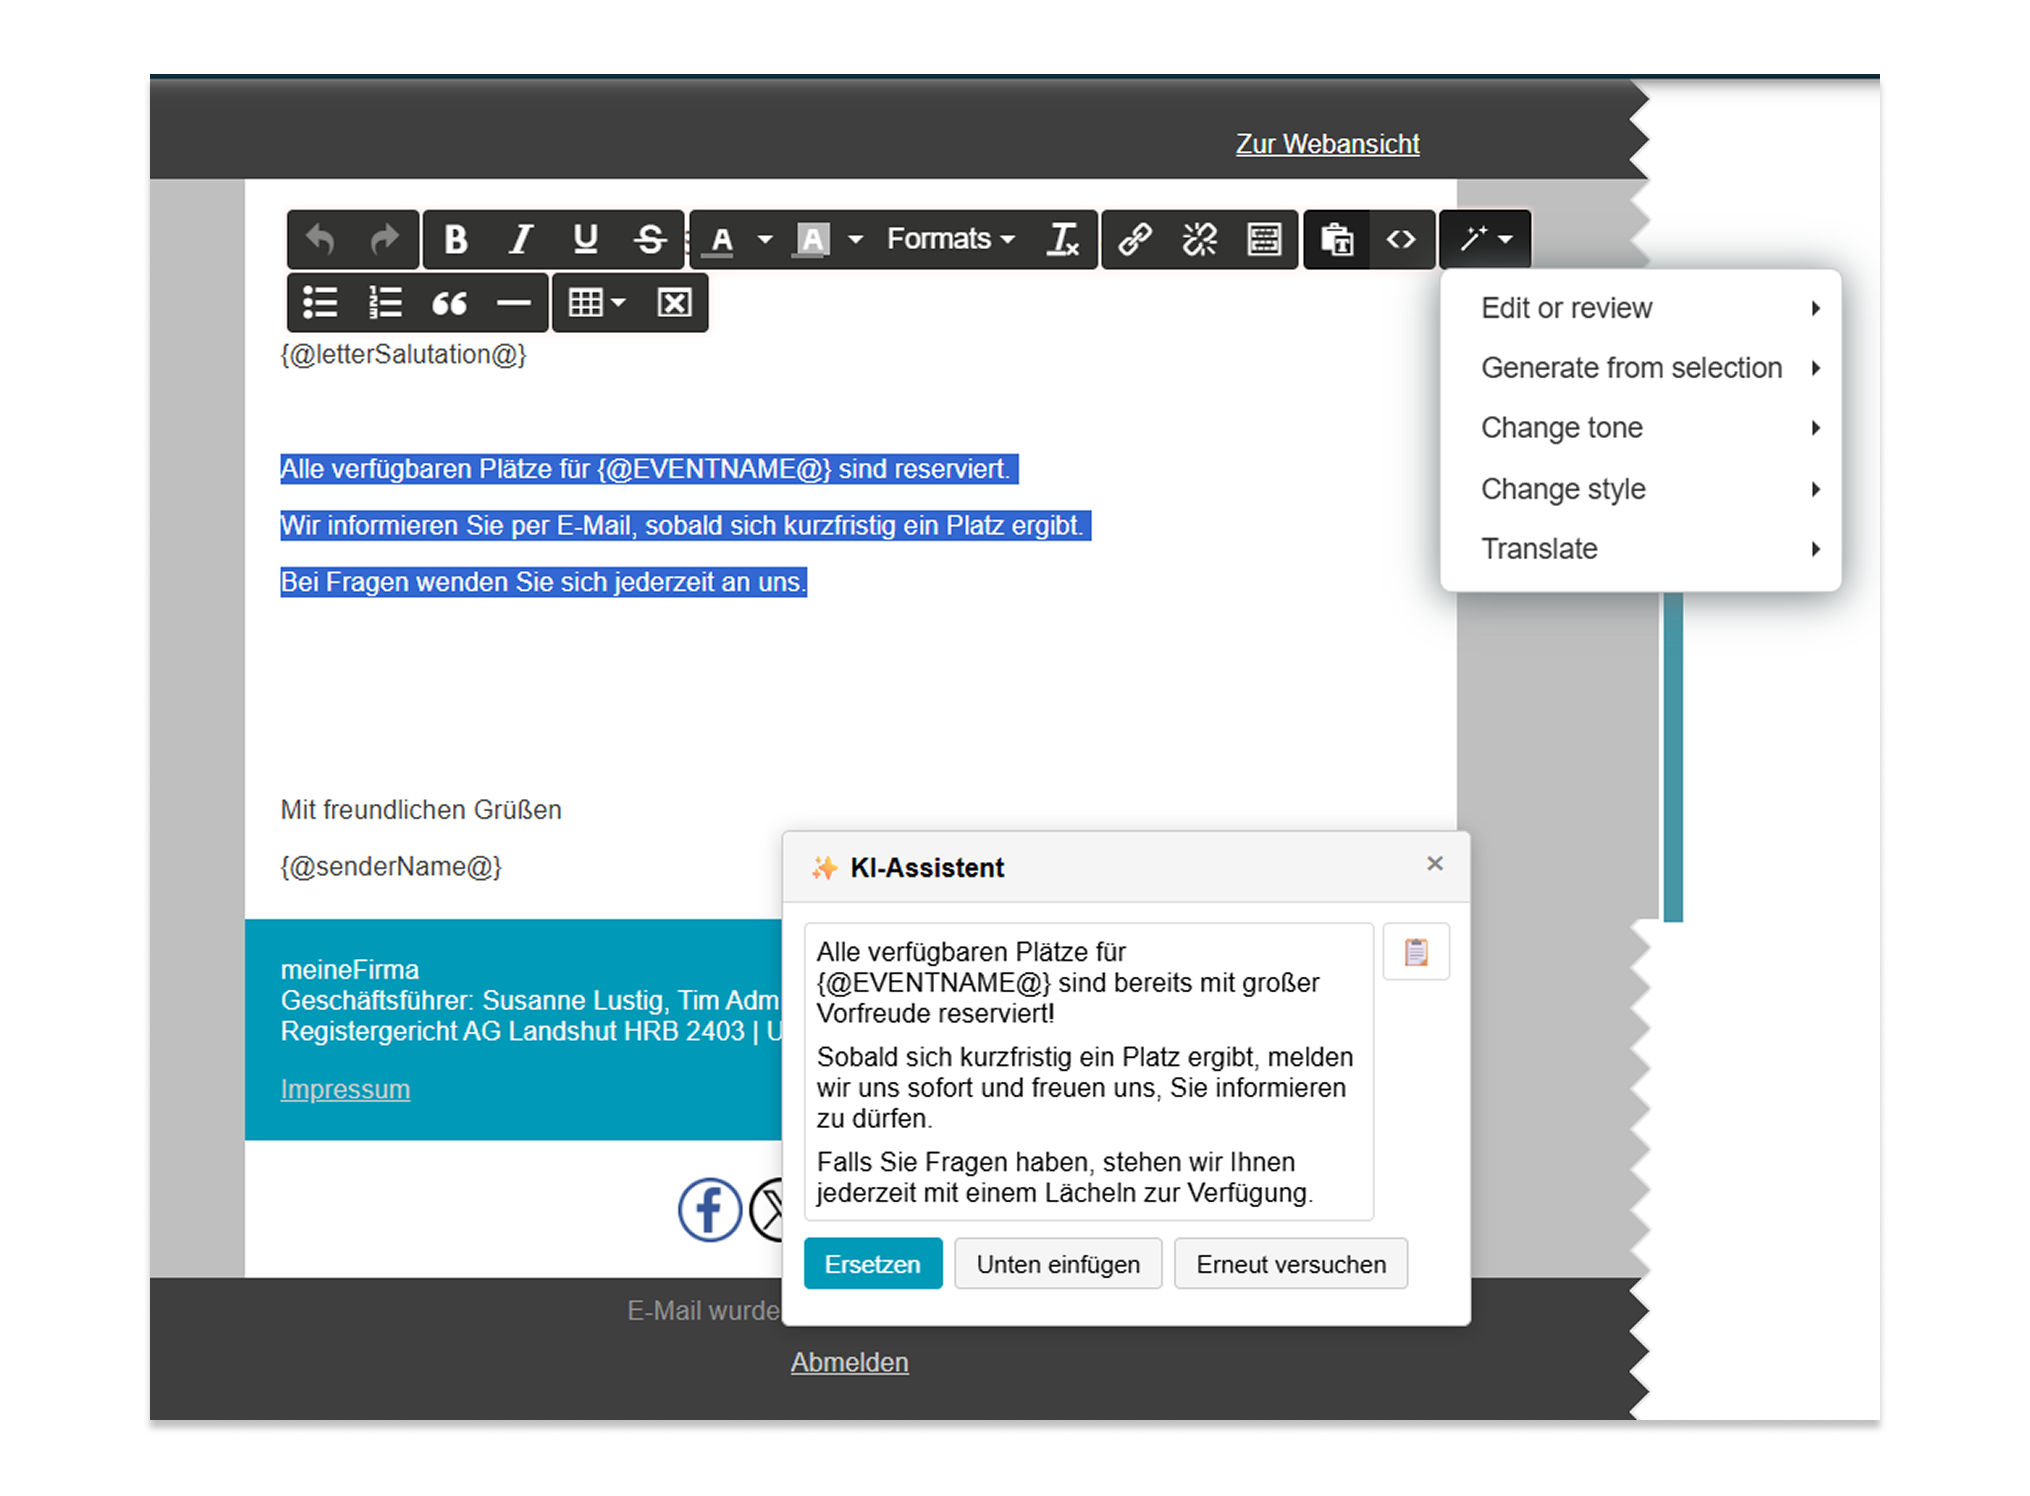Undo the last edit
Viewport: 2030px width, 1496px height.
coord(320,240)
